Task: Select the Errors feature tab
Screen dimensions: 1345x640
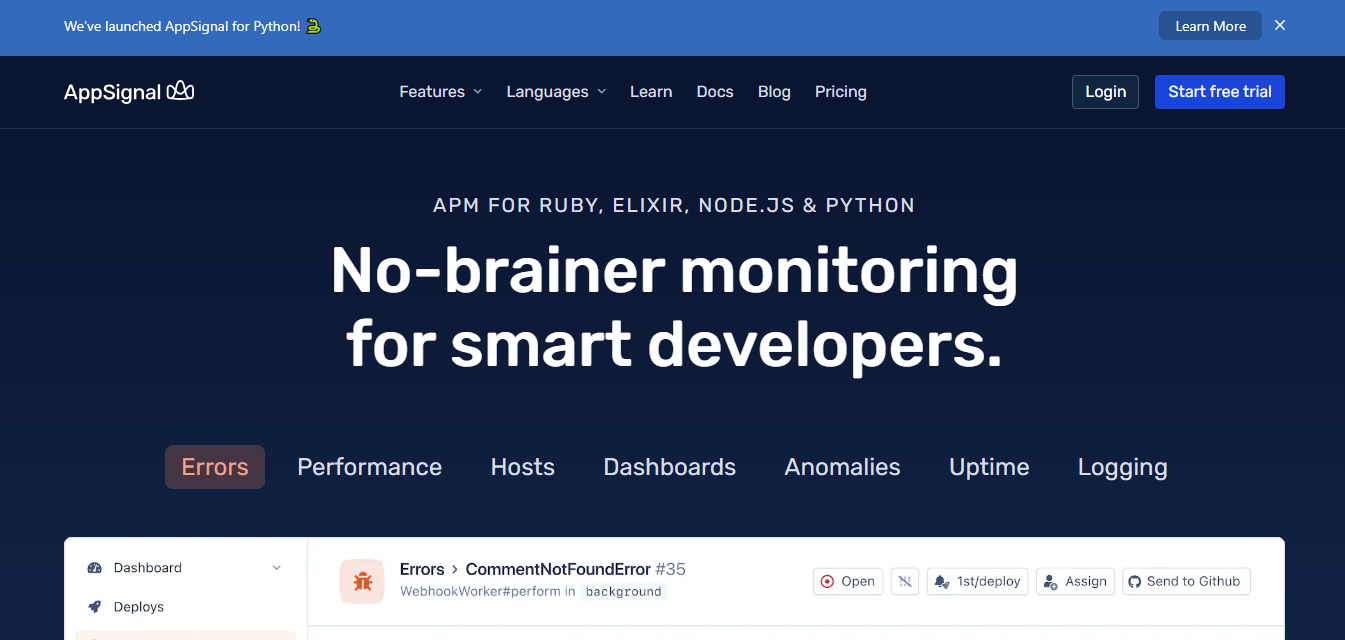Action: click(x=215, y=467)
